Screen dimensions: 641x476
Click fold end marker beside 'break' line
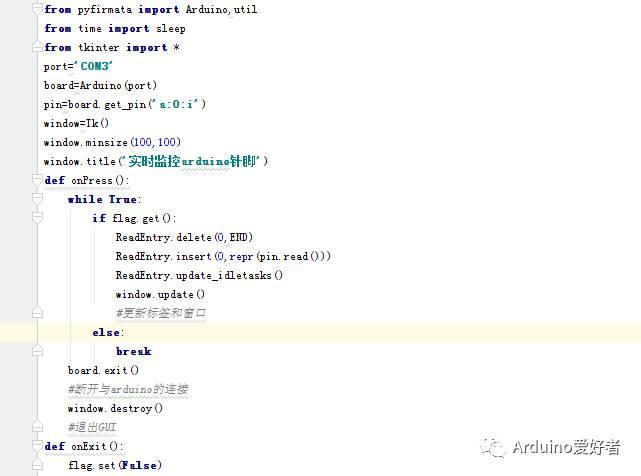[37, 351]
